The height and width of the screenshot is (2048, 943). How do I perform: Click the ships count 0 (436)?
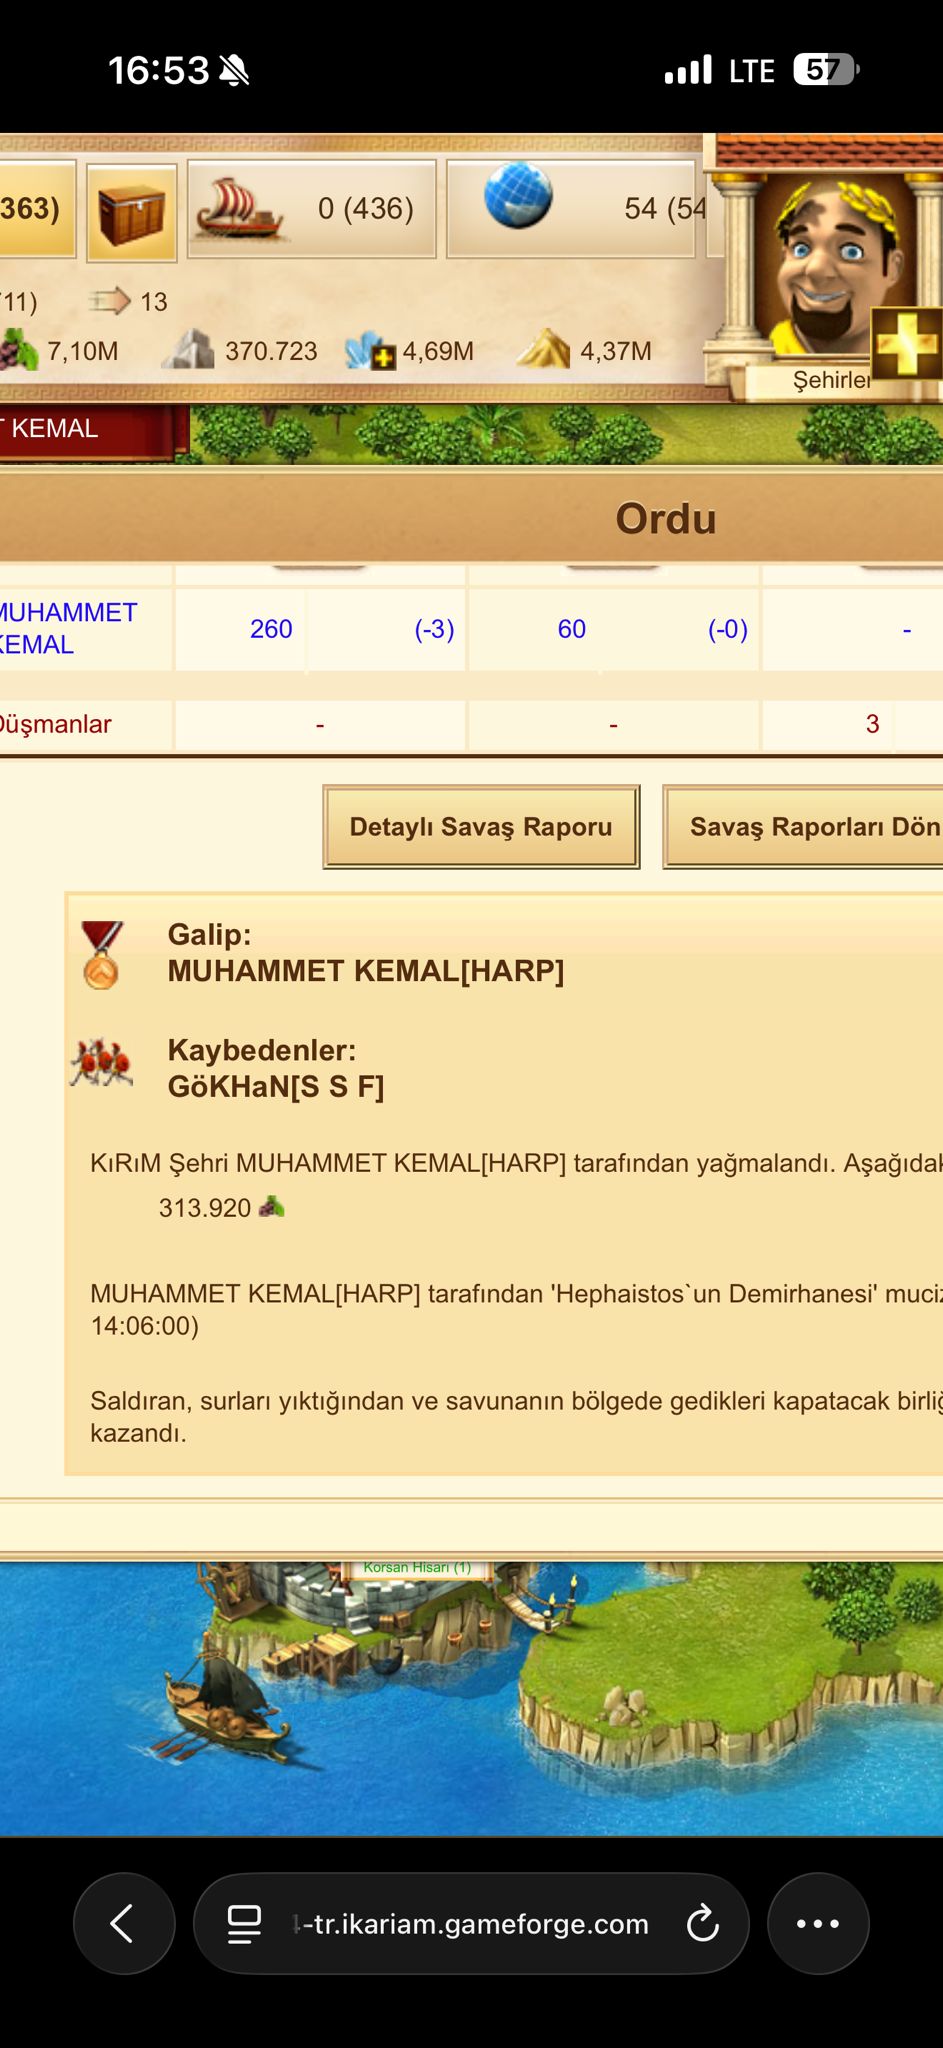366,208
